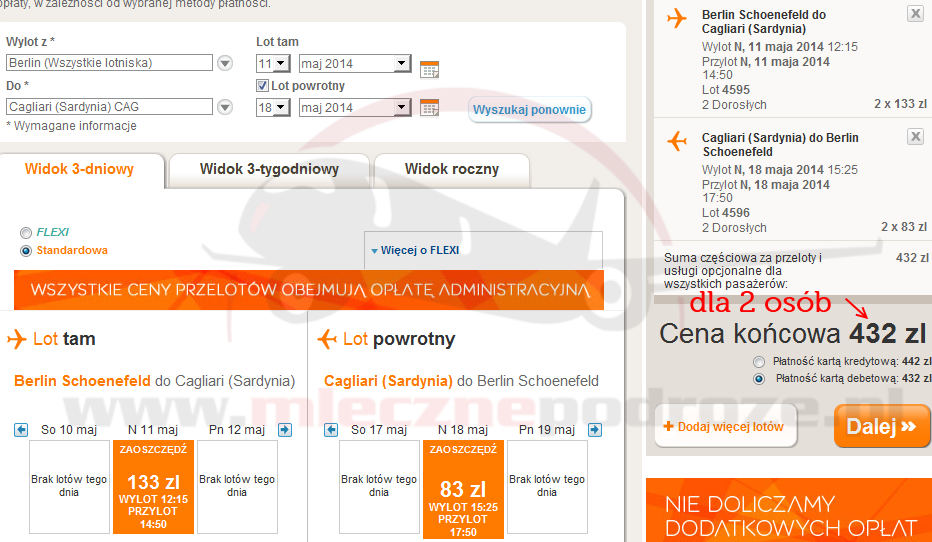Open departure day dropdown showing 11
The height and width of the screenshot is (542, 932).
(x=273, y=64)
